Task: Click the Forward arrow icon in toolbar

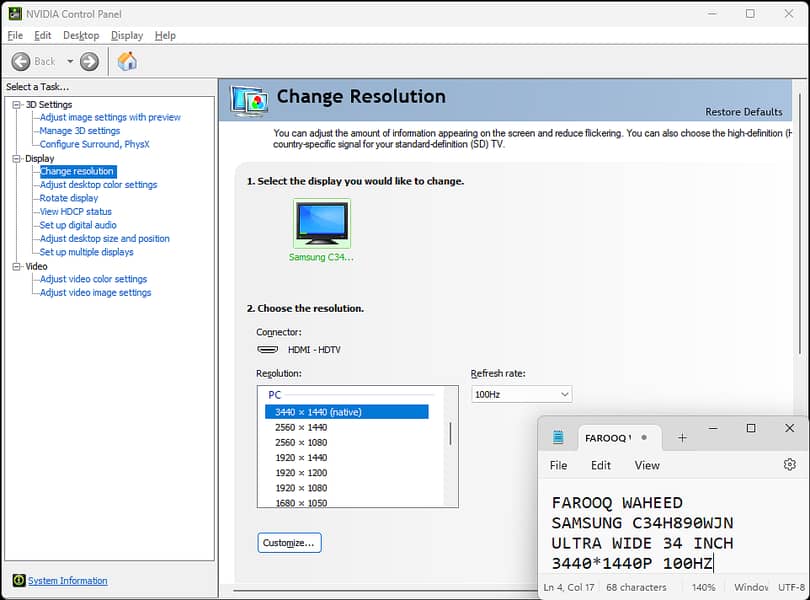Action: tap(89, 61)
